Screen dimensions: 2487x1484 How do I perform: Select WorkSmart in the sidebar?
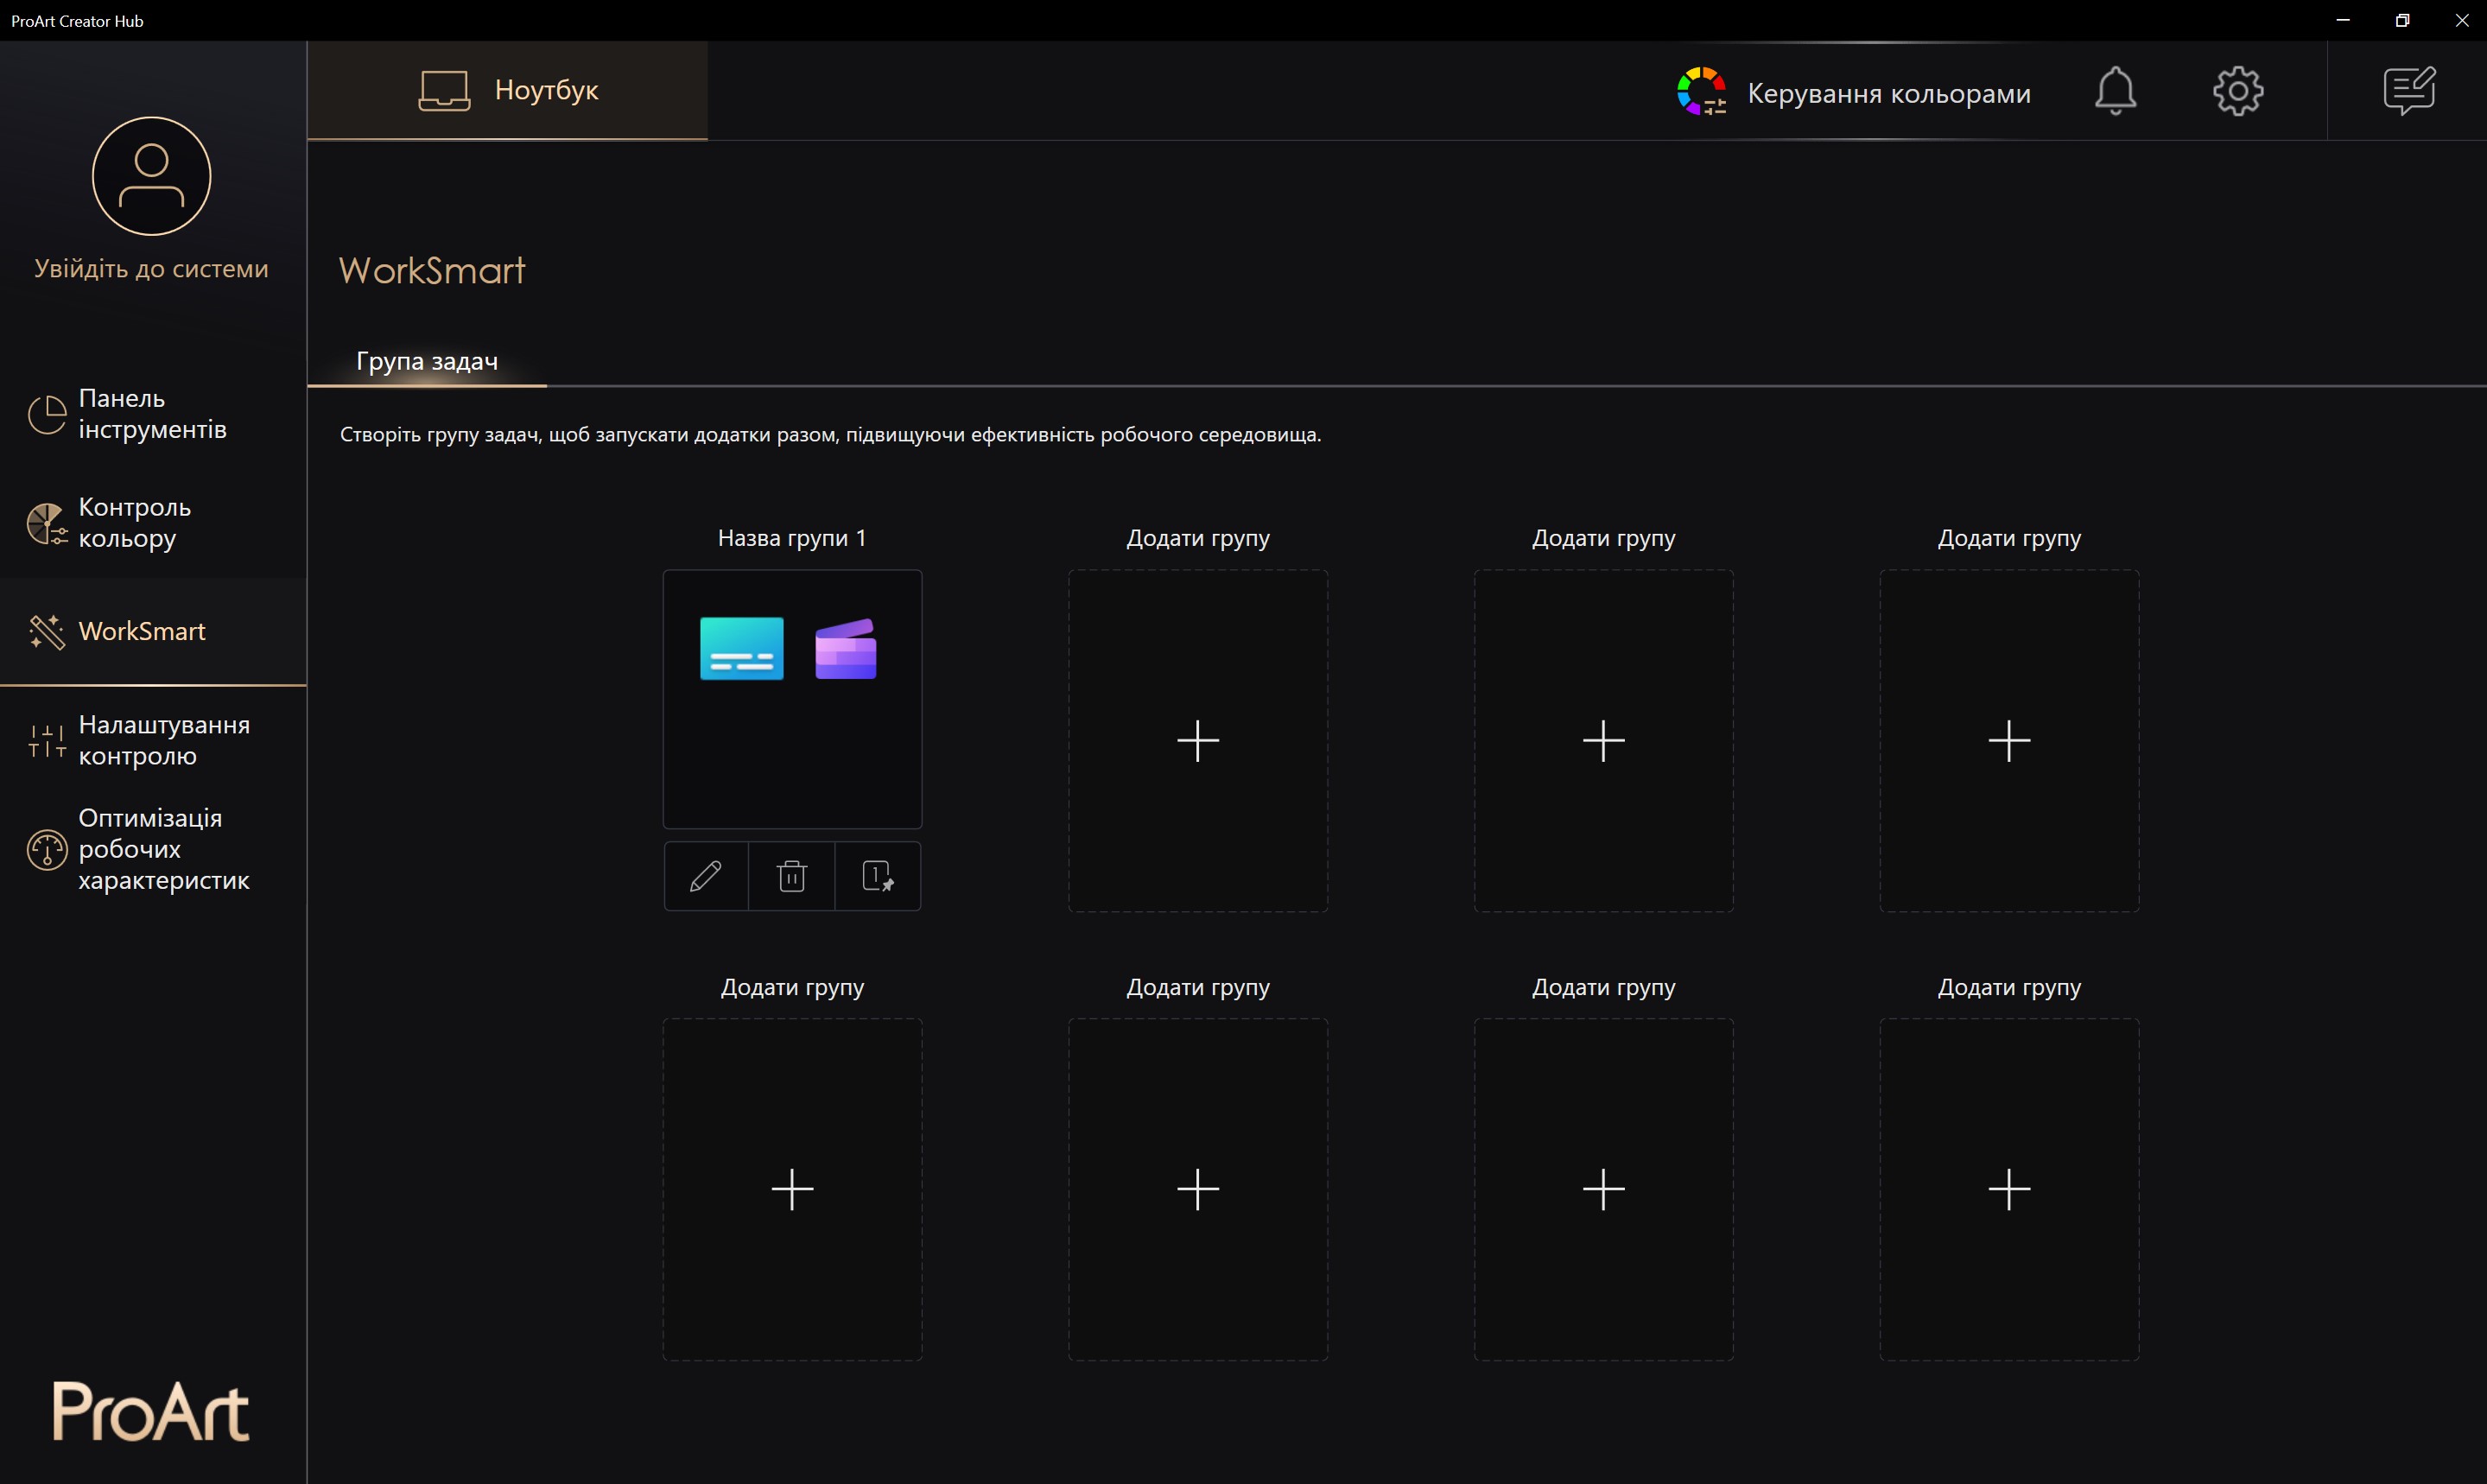[142, 631]
